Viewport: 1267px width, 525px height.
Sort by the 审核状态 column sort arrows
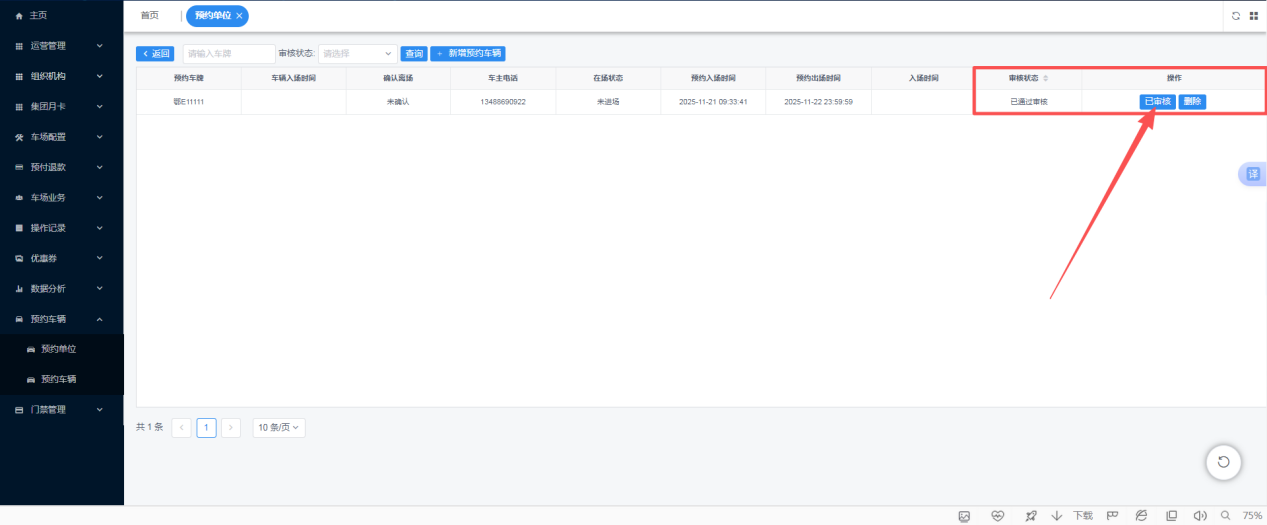(x=1046, y=78)
